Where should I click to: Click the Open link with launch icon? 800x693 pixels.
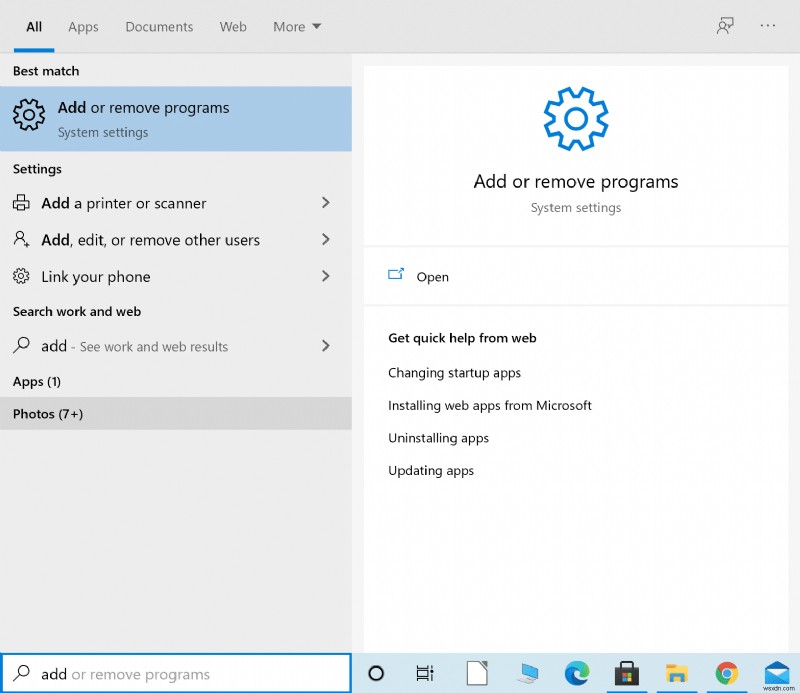419,277
